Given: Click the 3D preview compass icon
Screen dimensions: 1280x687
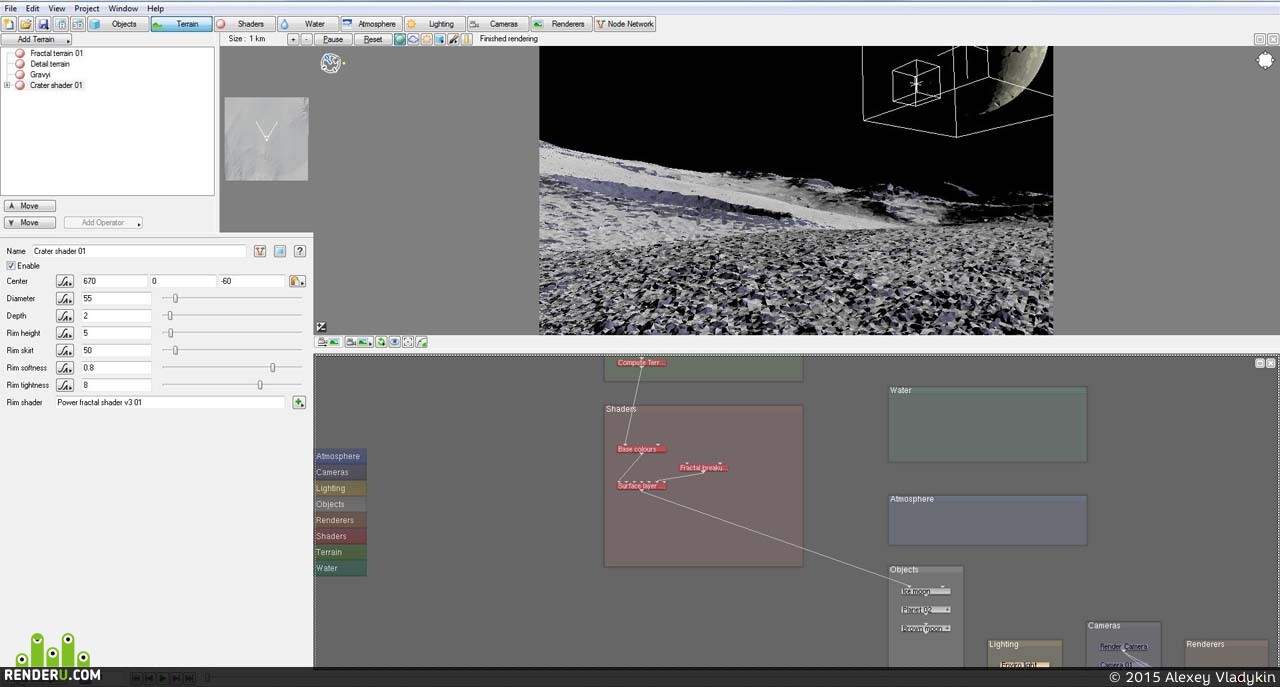Looking at the screenshot, I should (331, 63).
